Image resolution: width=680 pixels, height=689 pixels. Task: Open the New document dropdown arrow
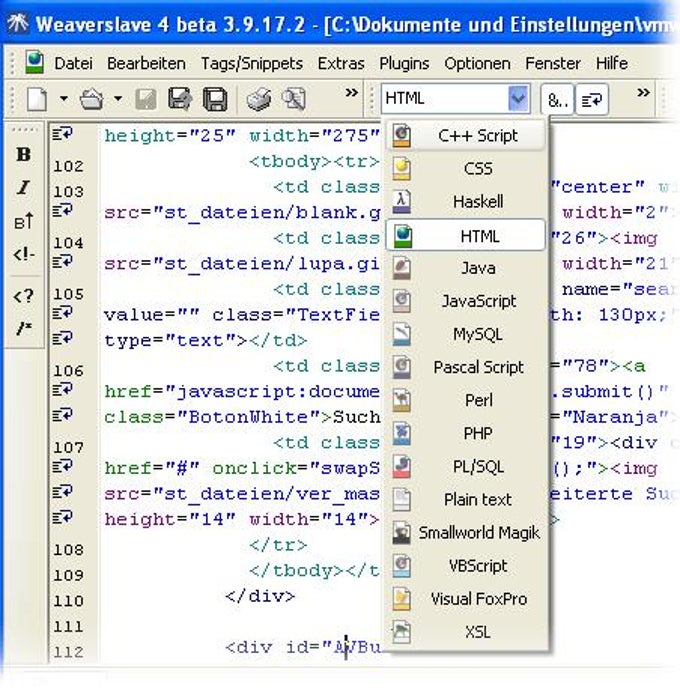coord(64,98)
